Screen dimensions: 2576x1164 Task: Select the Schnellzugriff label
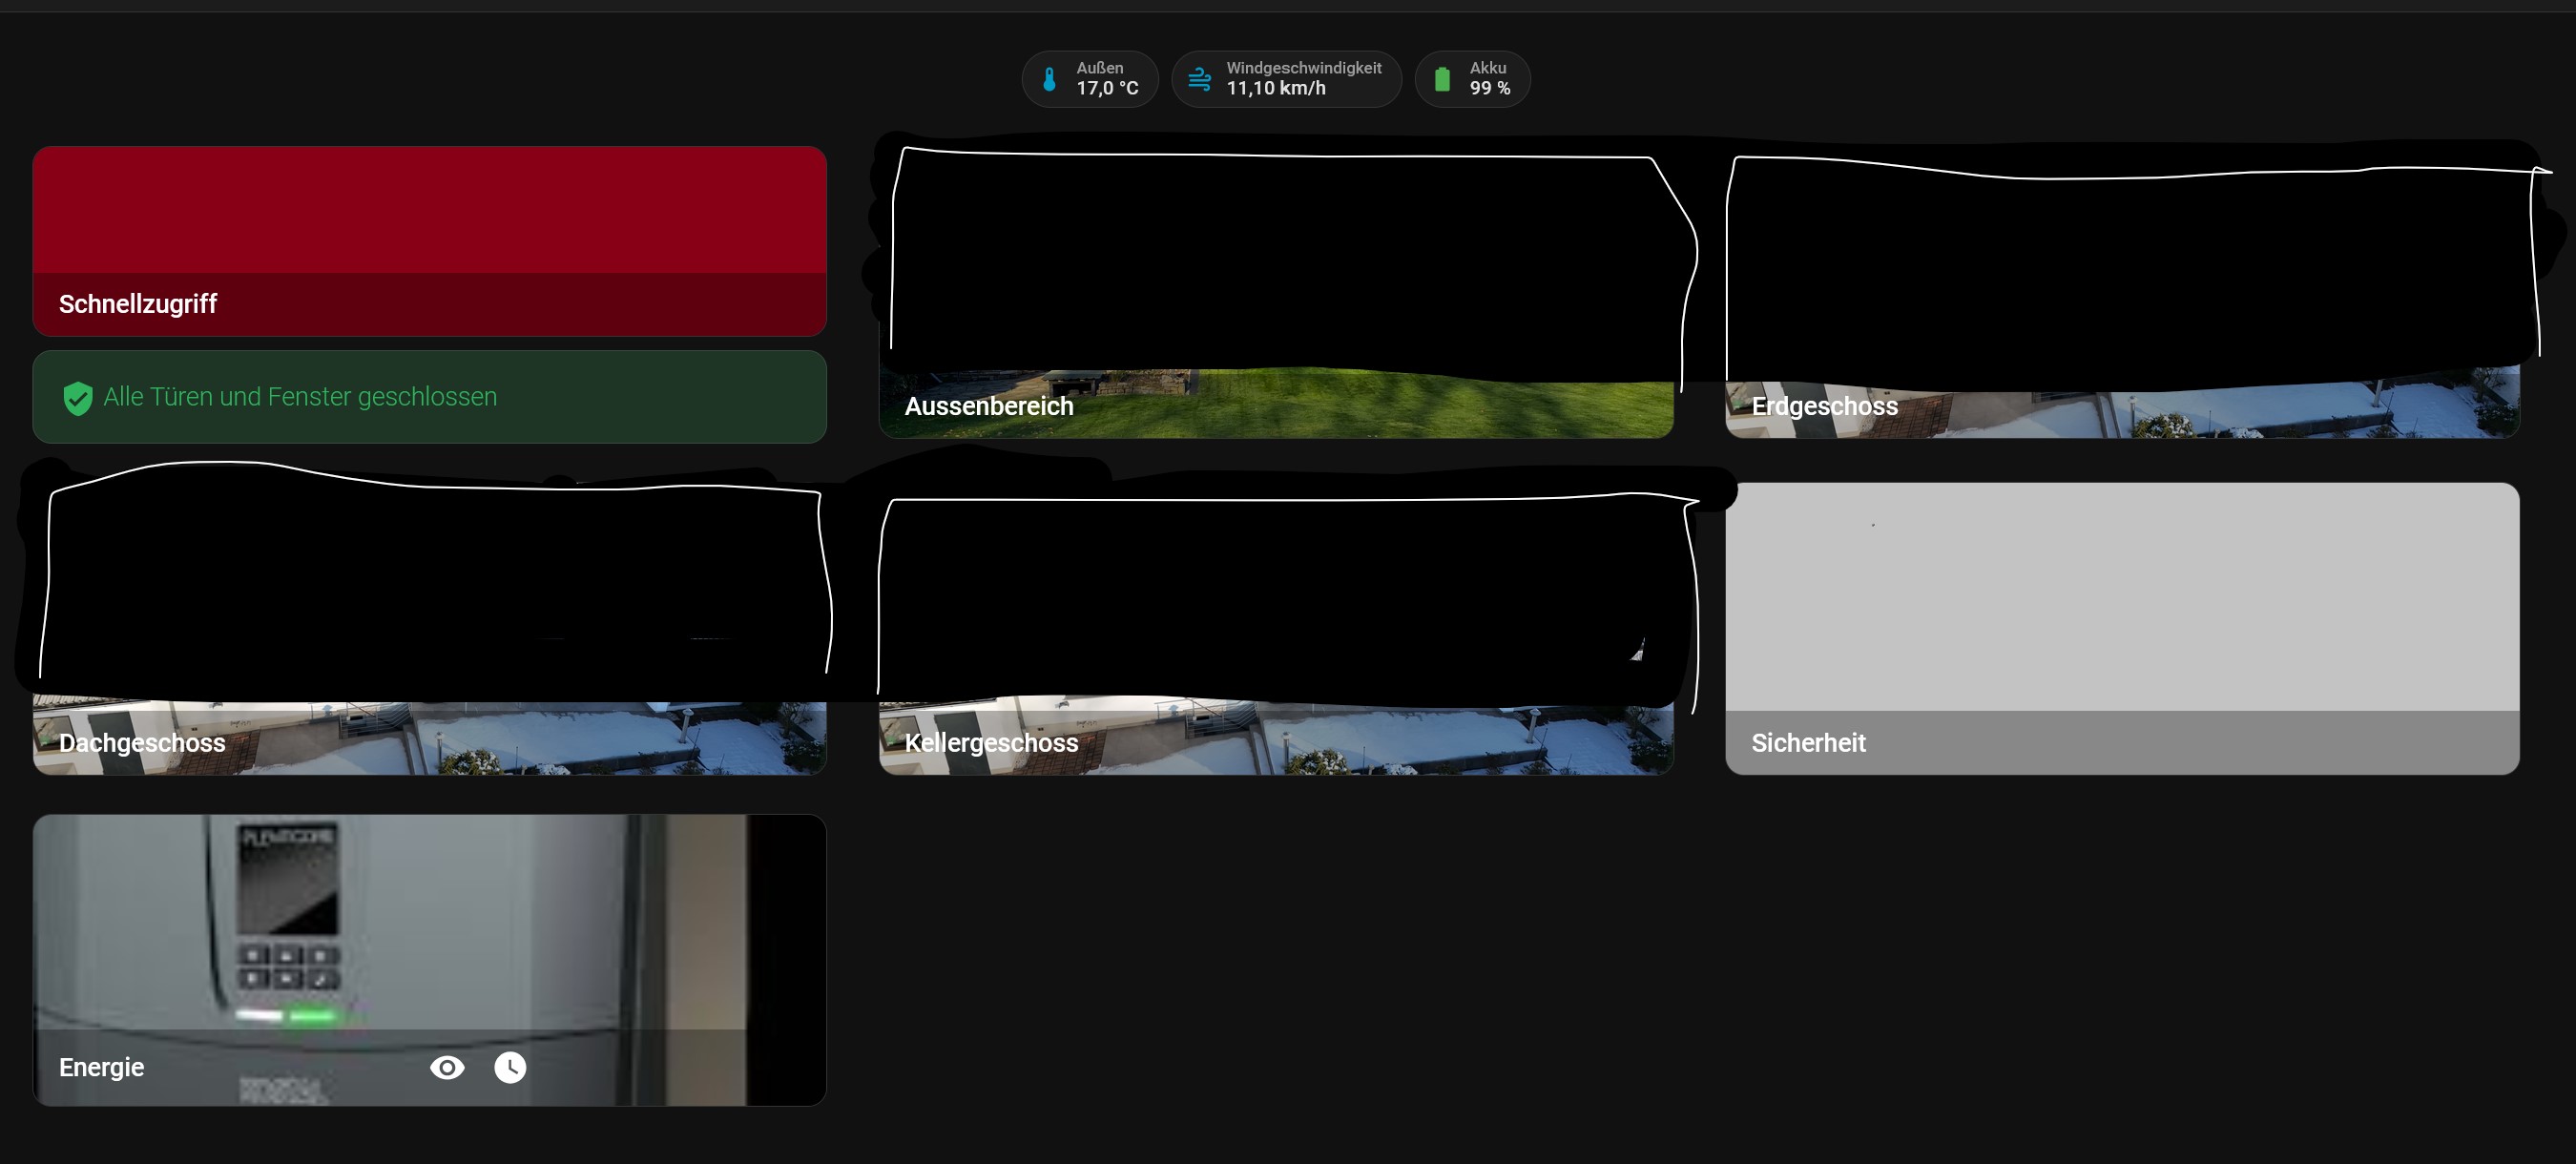point(138,304)
